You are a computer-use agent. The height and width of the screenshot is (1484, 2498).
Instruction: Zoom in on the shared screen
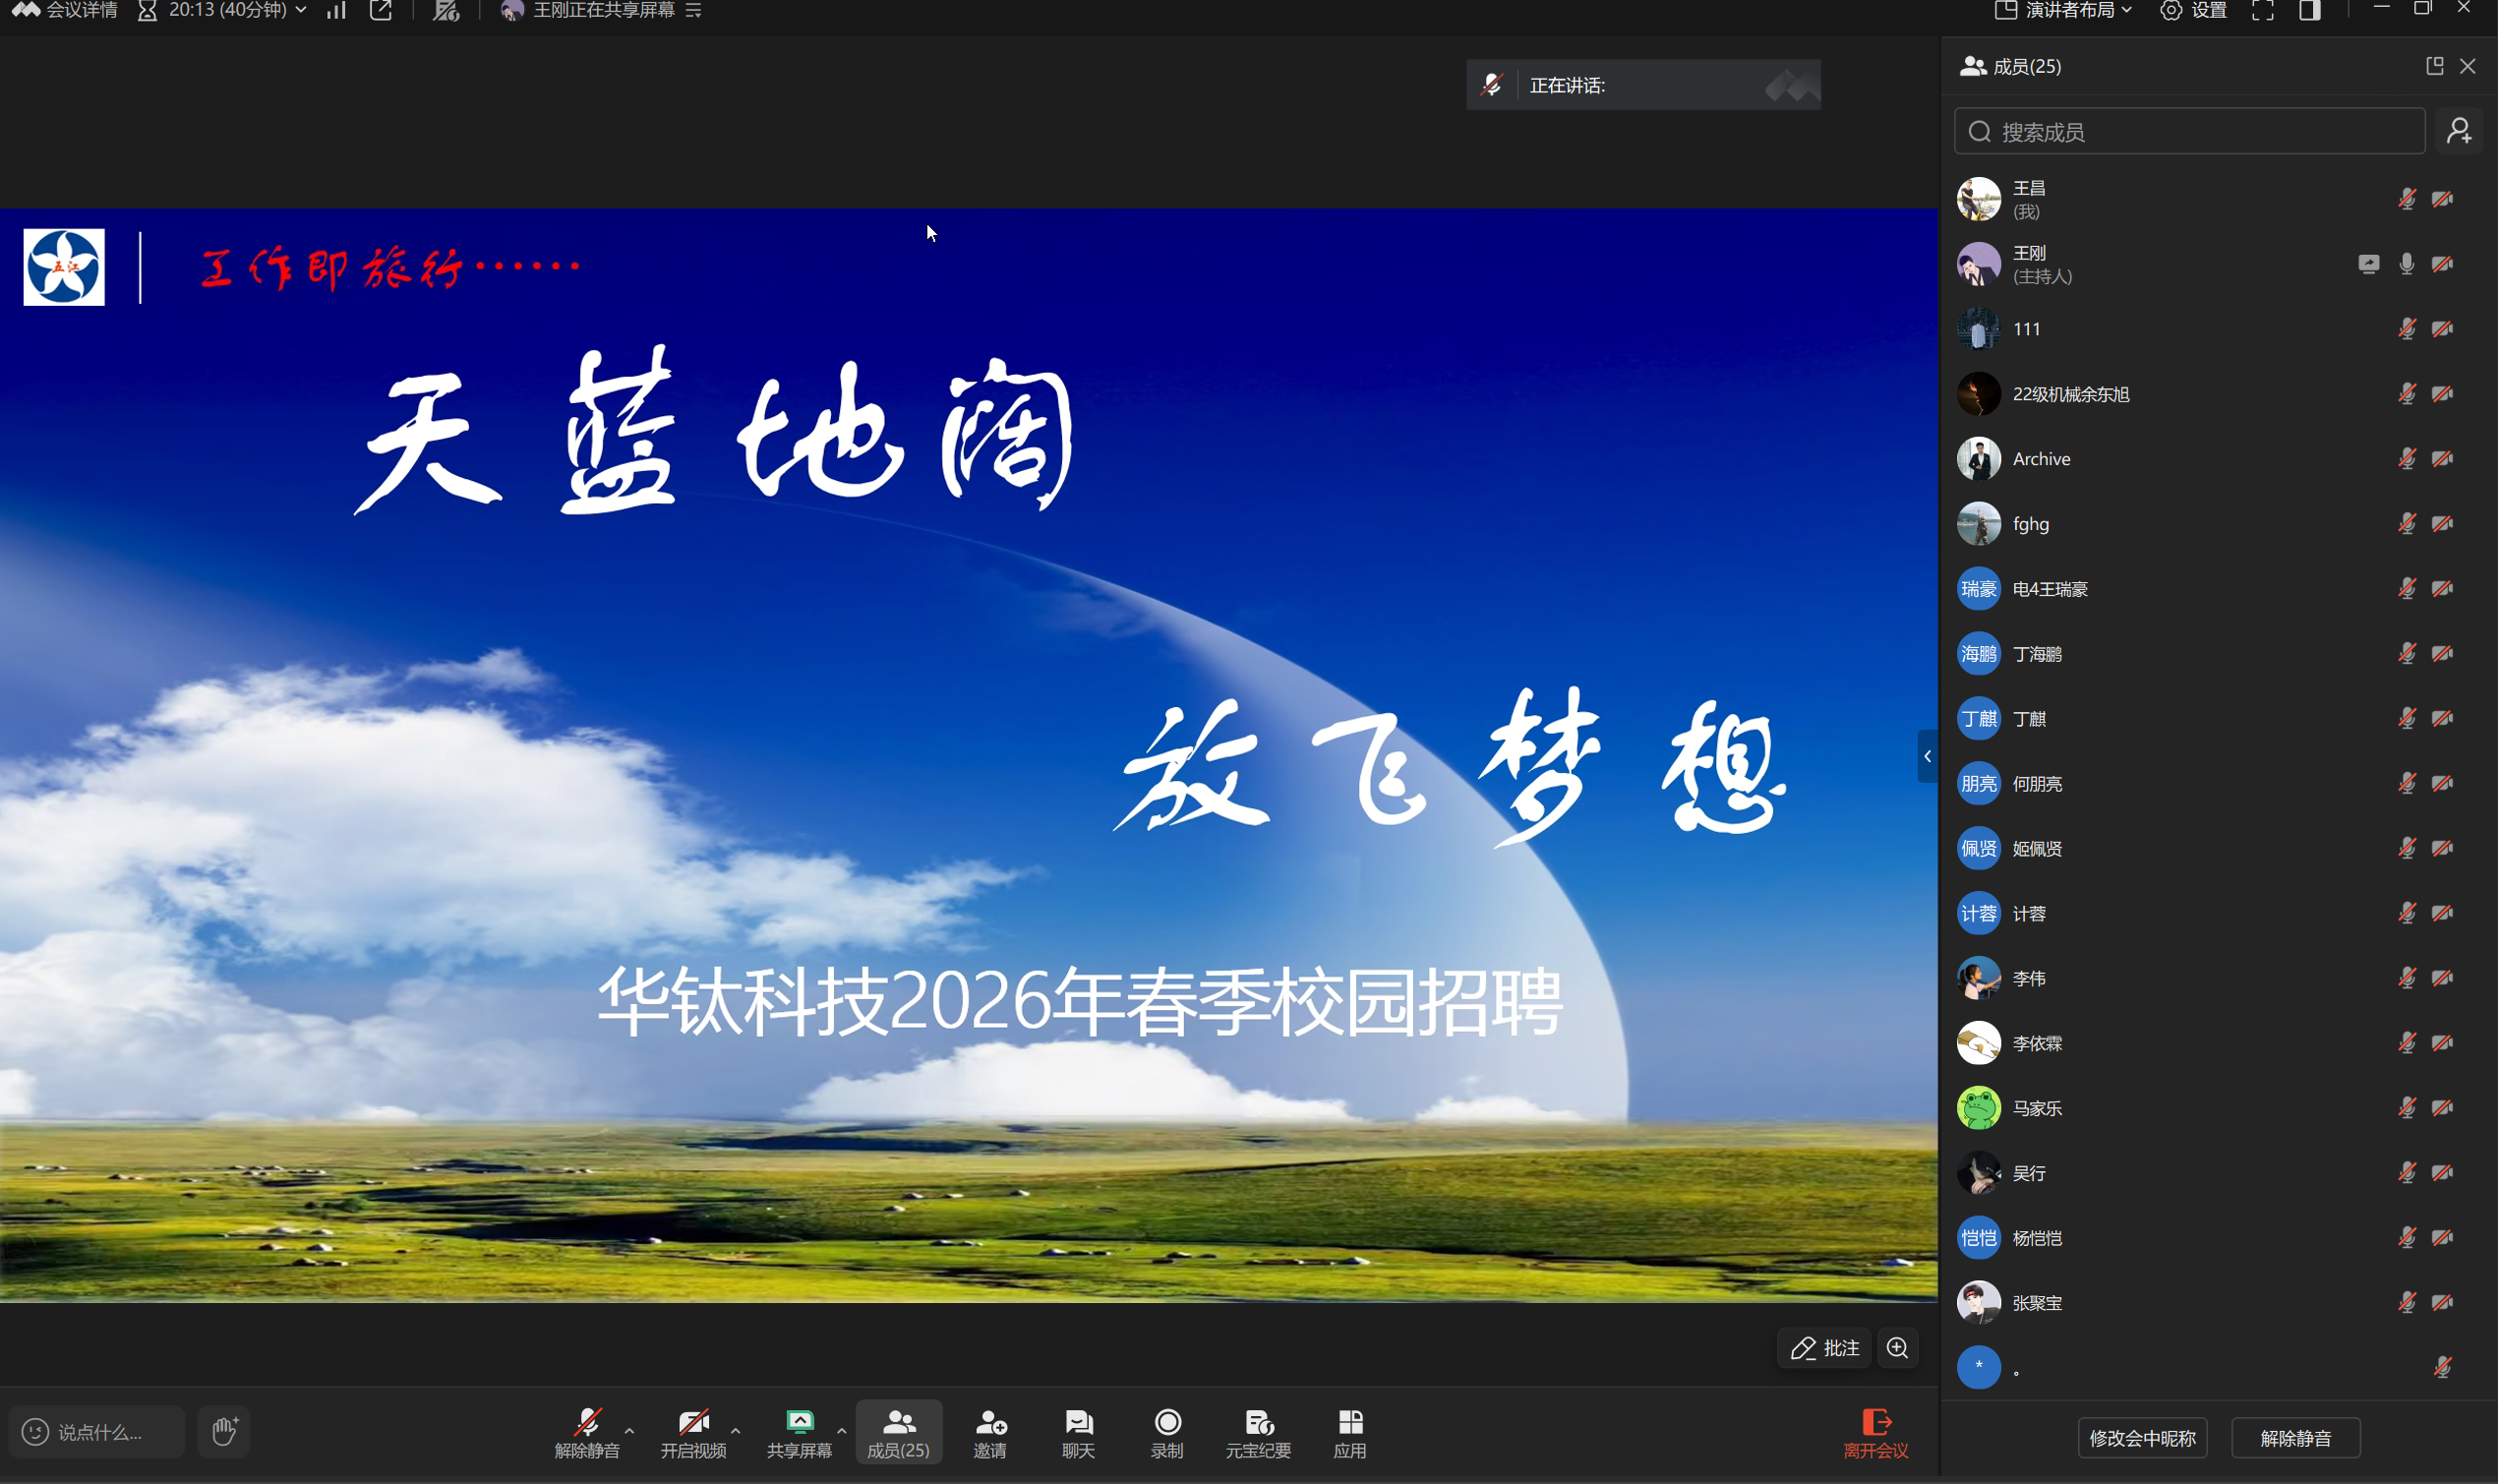coord(1897,1348)
